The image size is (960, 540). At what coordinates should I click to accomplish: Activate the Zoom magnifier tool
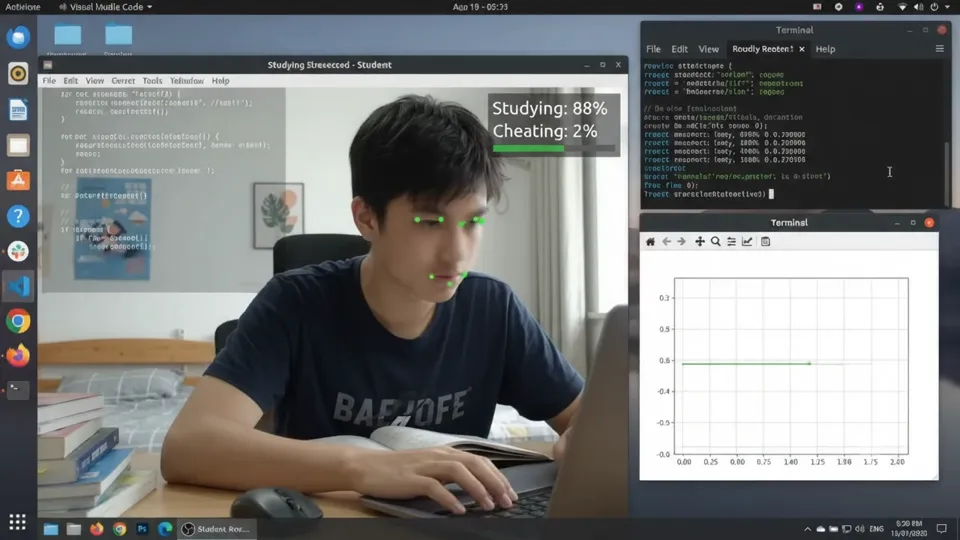[715, 242]
